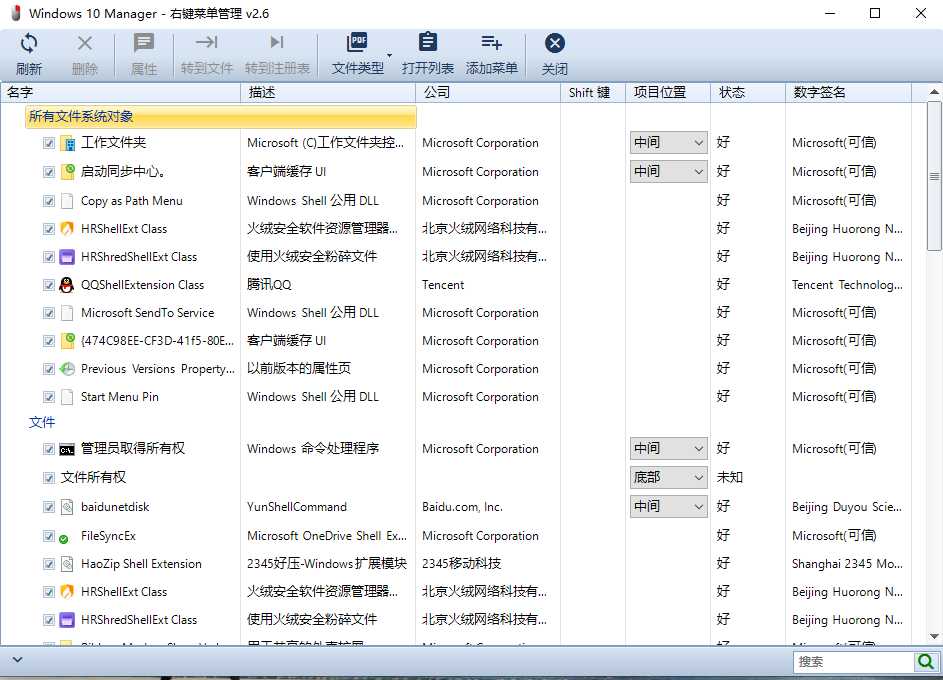This screenshot has height=680, width=943.
Task: Click the QQ penguin icon
Action: click(x=67, y=285)
